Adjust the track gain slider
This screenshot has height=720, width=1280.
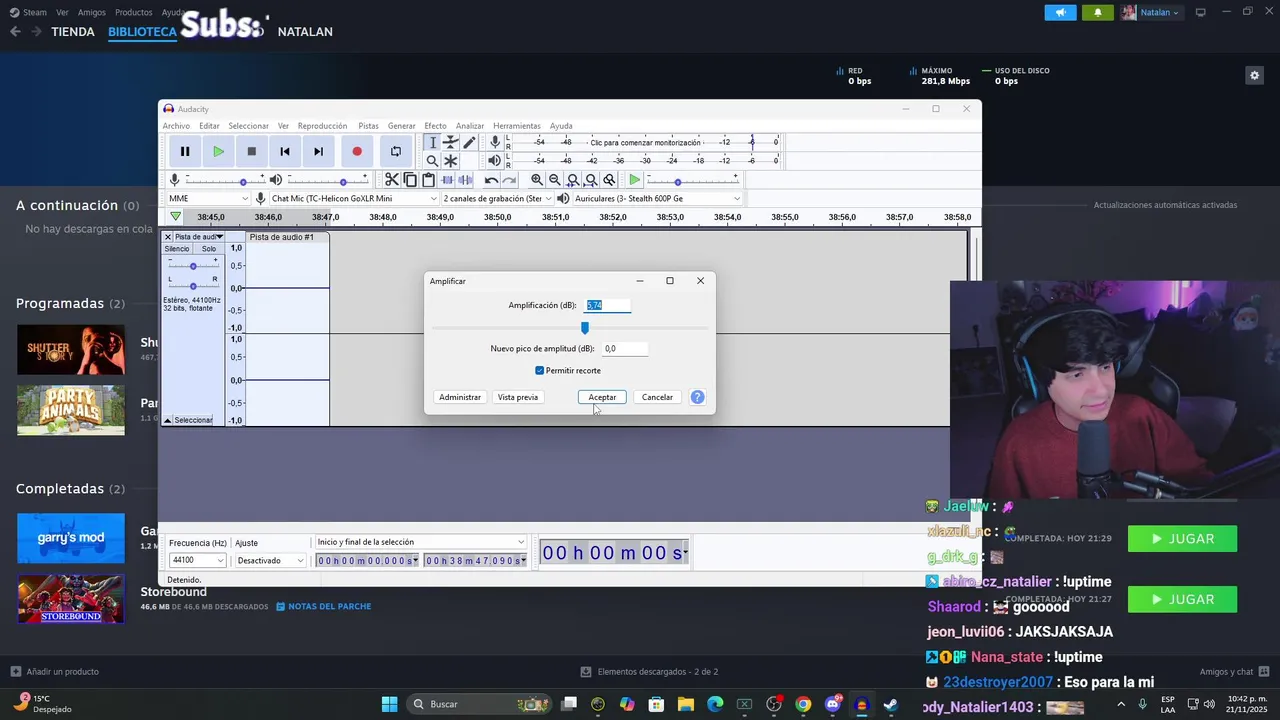coord(193,266)
